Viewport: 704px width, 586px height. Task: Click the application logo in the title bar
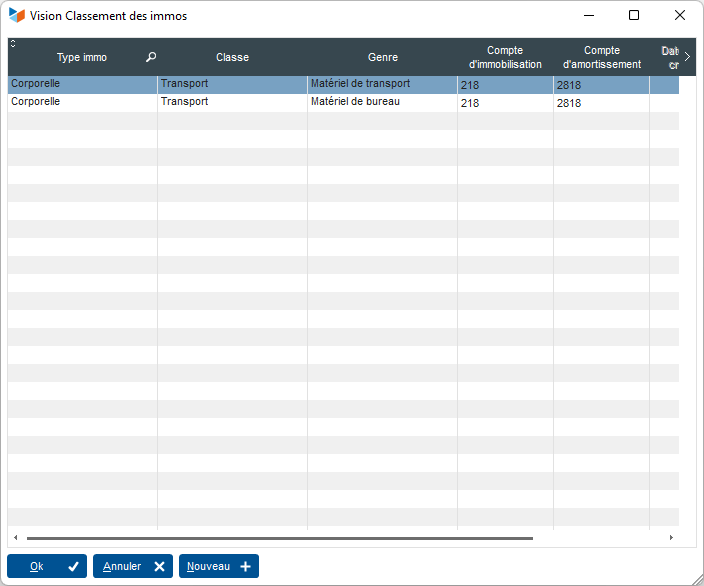pos(17,16)
